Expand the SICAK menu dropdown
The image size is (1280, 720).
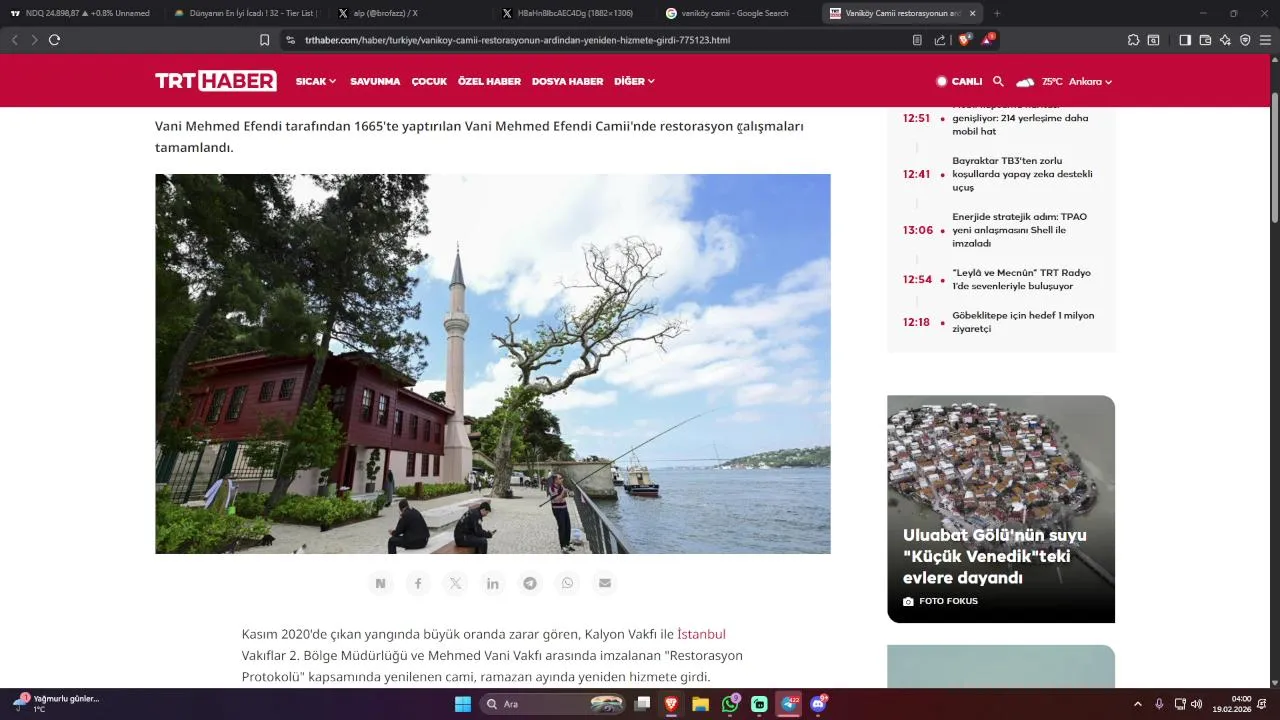coord(316,81)
